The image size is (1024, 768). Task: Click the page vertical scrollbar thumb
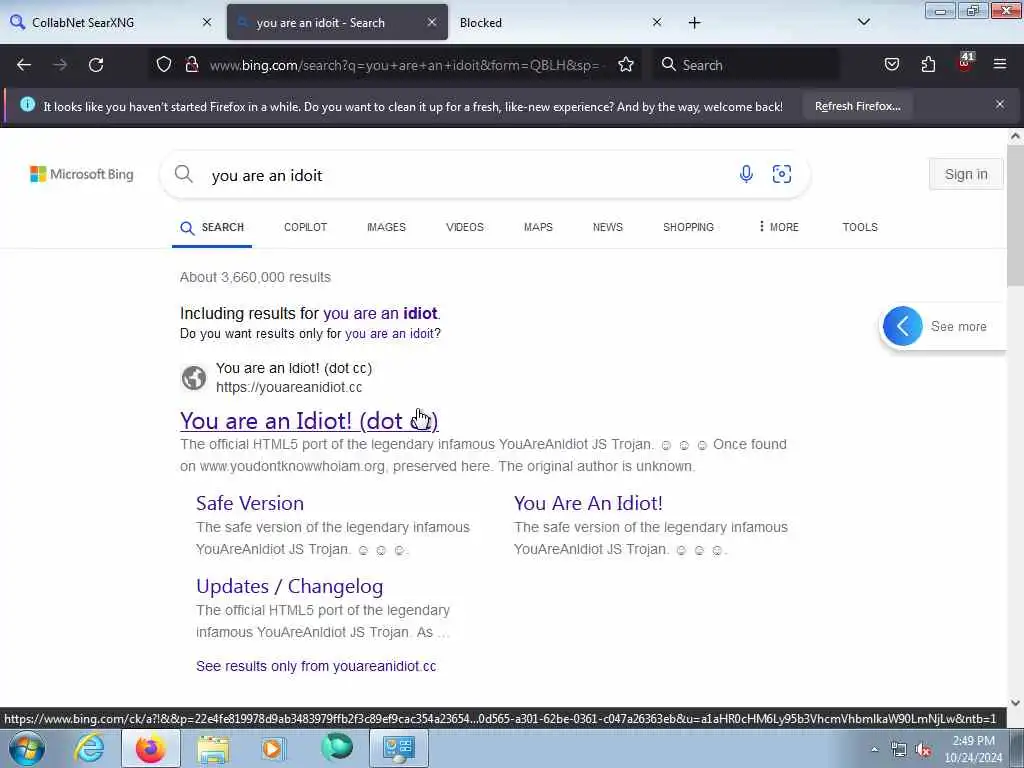1015,216
